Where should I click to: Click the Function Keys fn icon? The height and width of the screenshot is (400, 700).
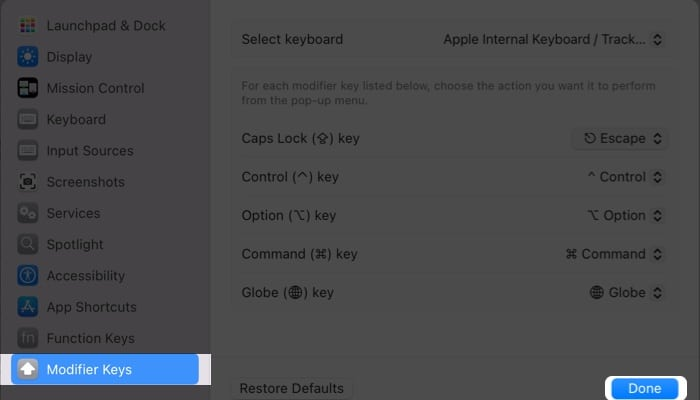28,338
